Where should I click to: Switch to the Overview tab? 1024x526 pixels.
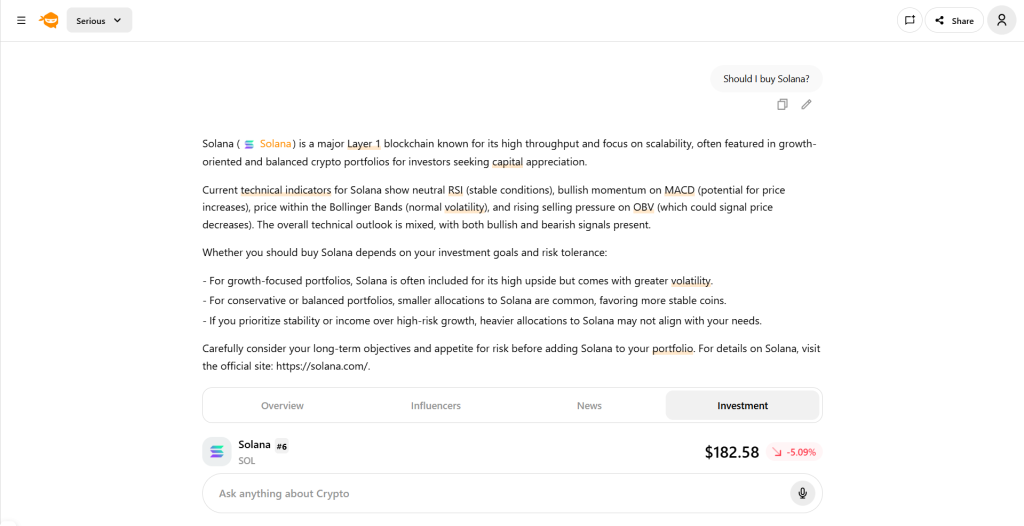pyautogui.click(x=282, y=406)
